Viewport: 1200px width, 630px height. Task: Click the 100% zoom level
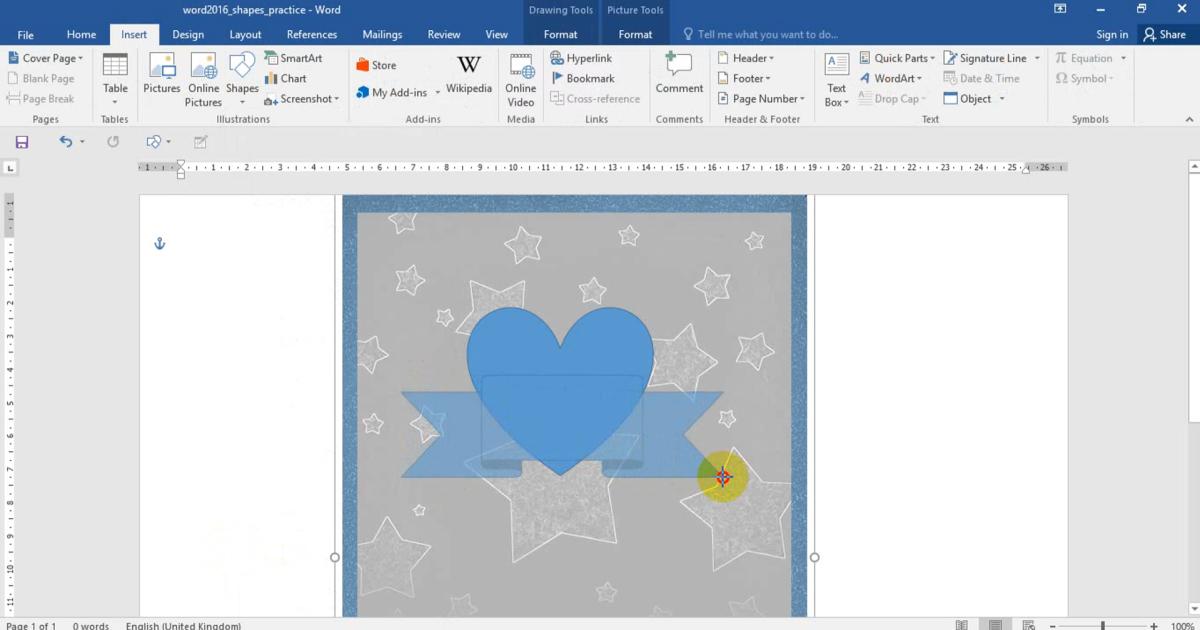(x=1182, y=626)
